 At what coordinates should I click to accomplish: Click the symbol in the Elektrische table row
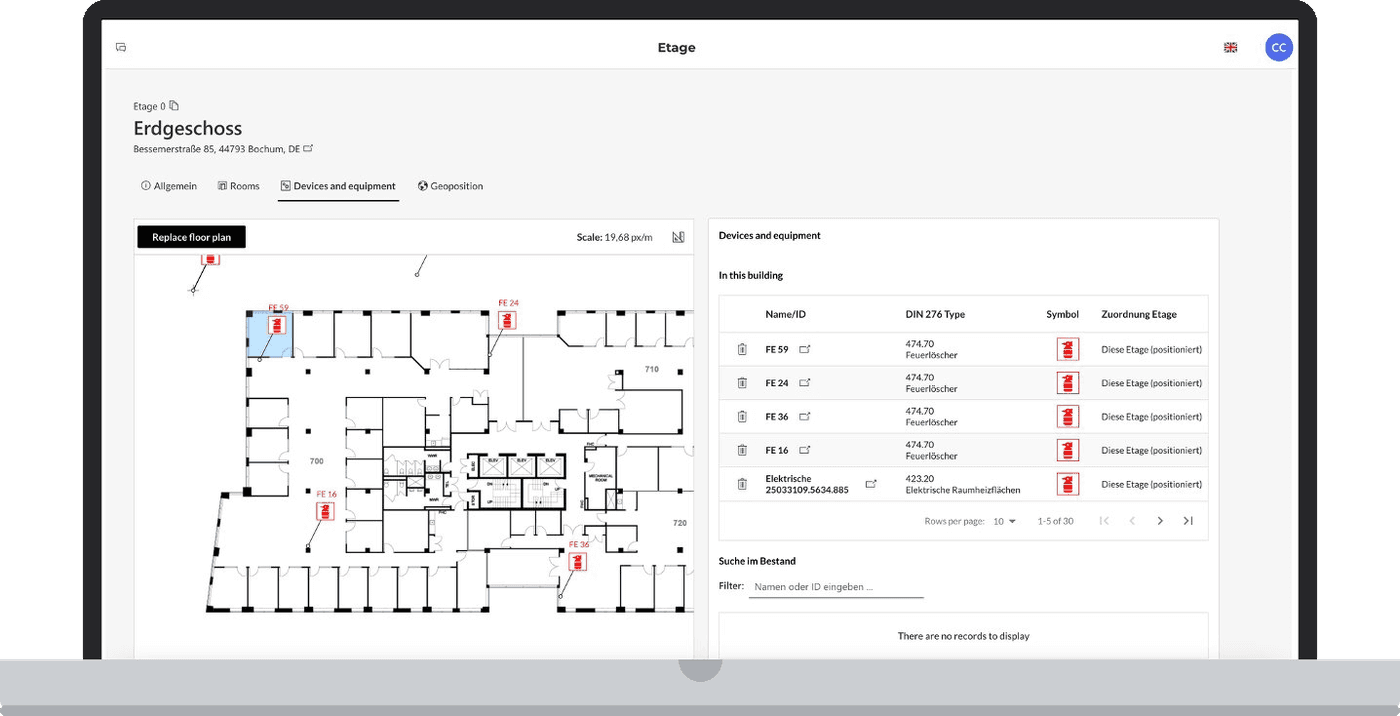point(1068,484)
